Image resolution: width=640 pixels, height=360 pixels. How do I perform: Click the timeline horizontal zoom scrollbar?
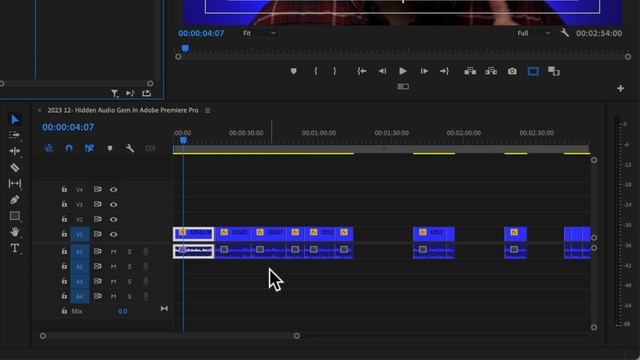(x=170, y=336)
